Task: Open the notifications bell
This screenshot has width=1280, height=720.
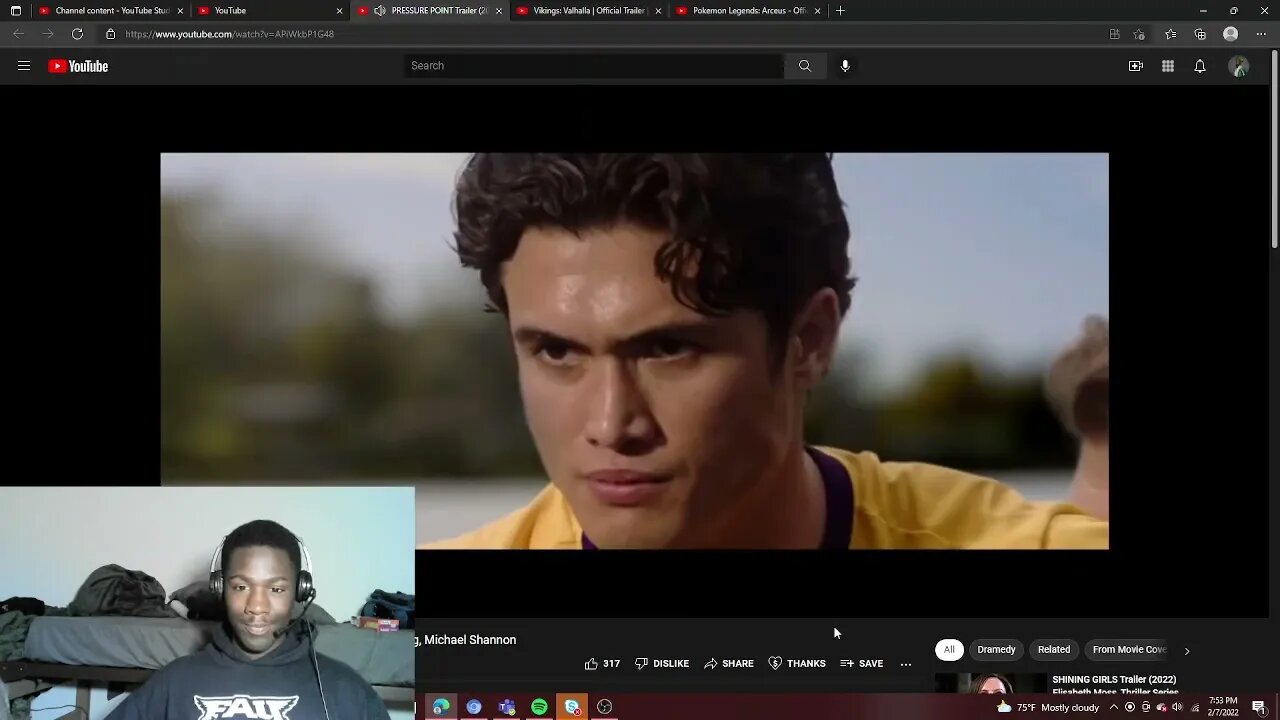Action: [x=1200, y=66]
